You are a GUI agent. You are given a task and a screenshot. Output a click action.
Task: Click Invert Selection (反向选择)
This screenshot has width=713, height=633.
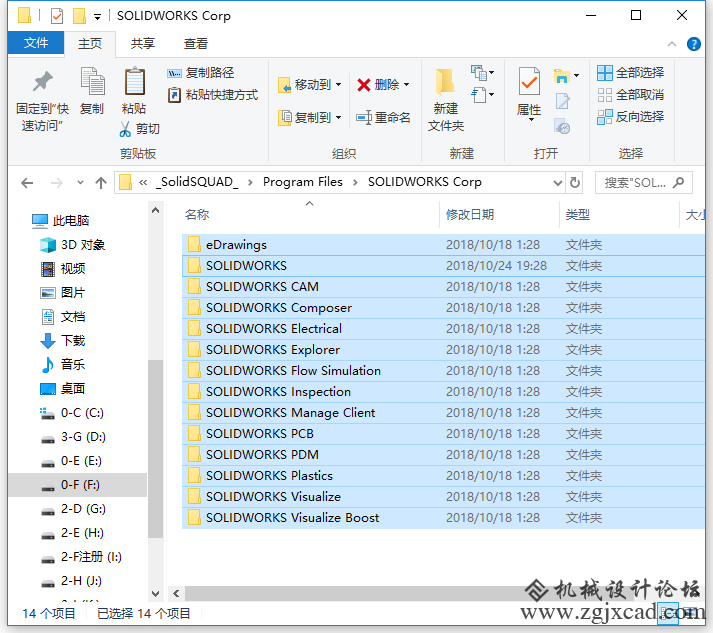(631, 116)
